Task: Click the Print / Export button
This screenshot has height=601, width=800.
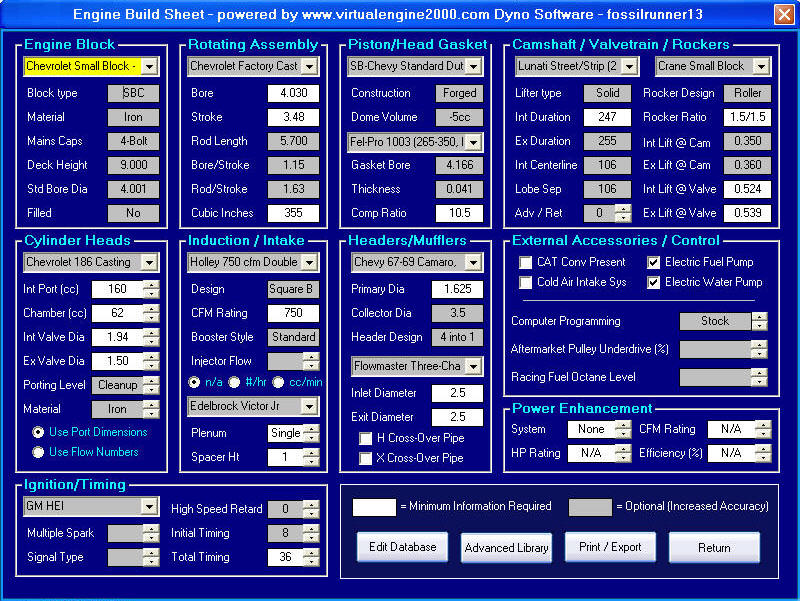Action: pyautogui.click(x=609, y=547)
